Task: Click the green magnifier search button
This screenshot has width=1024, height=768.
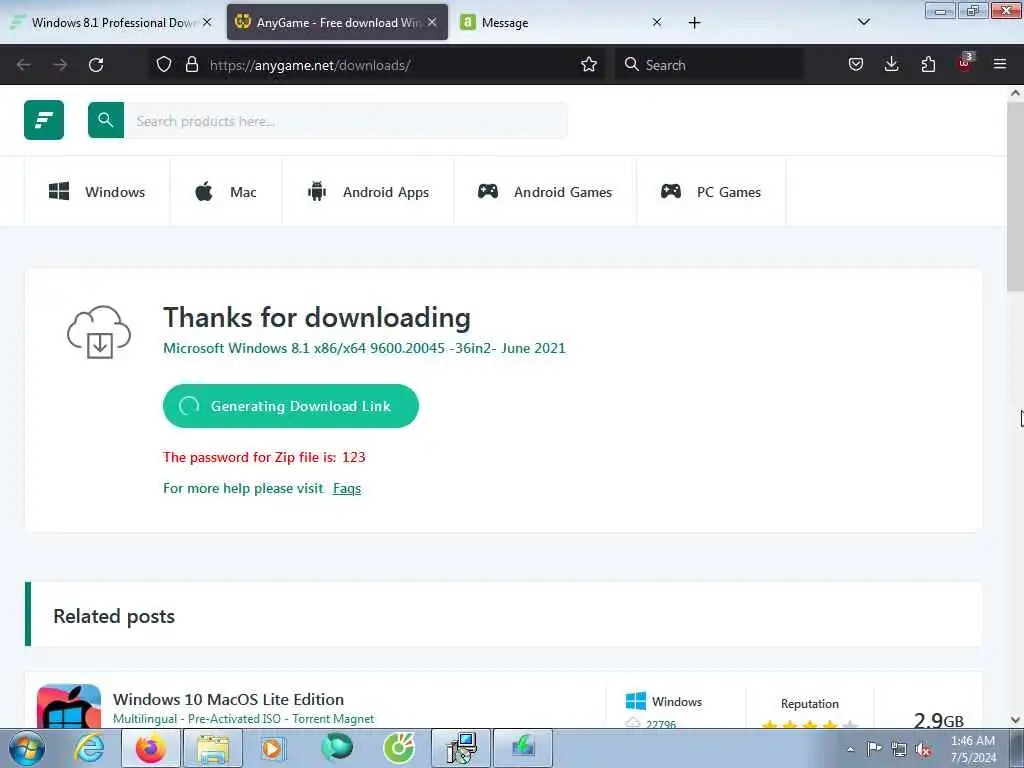Action: click(x=106, y=120)
